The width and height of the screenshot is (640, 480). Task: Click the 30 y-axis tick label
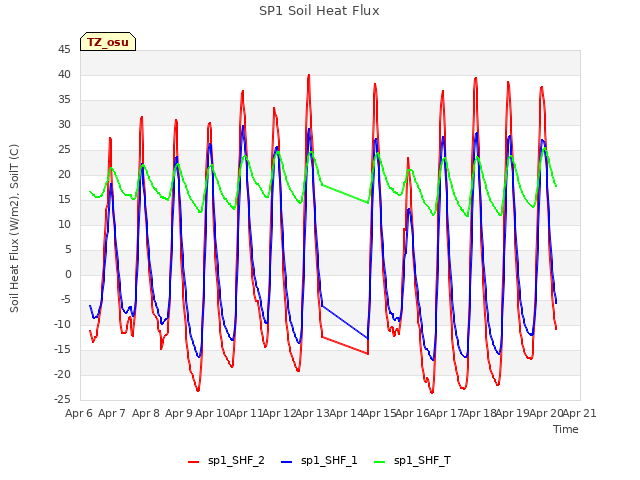(x=64, y=124)
